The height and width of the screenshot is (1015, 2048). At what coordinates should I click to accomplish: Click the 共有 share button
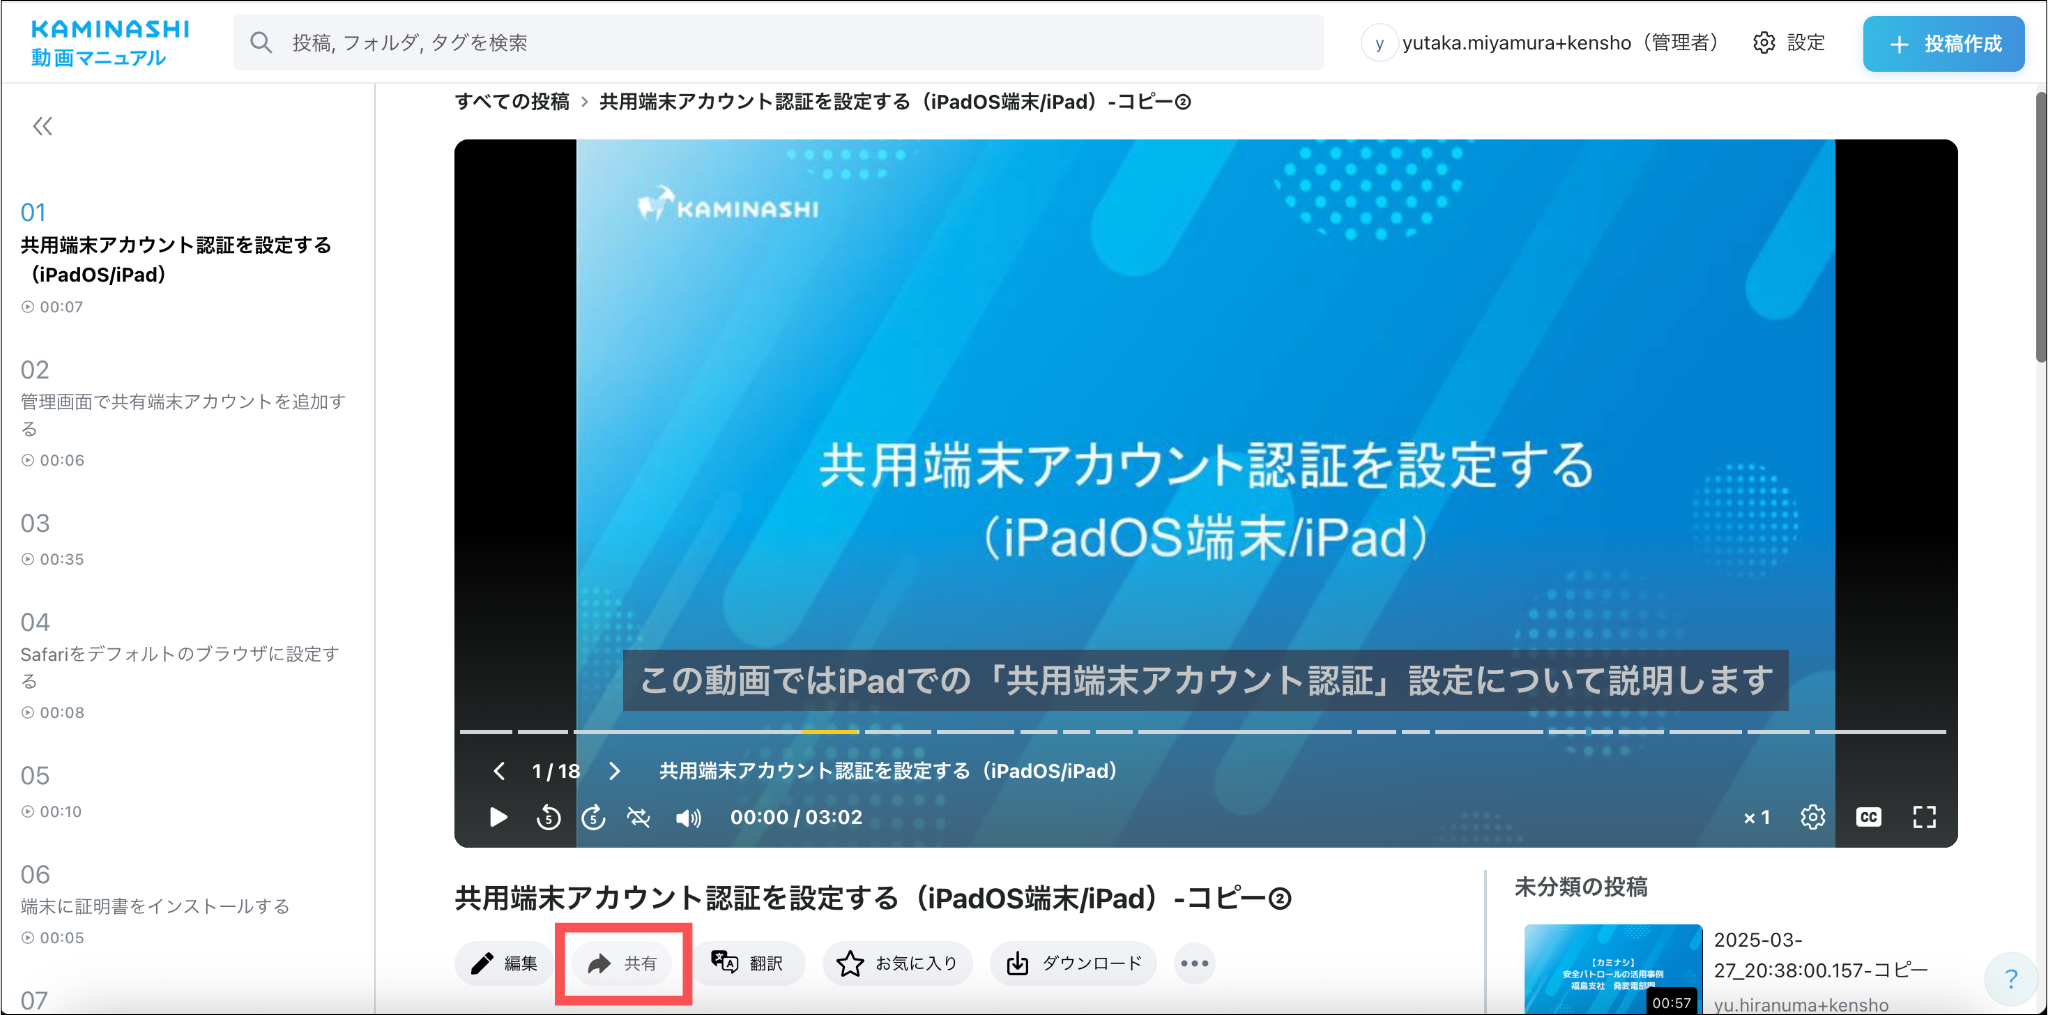tap(623, 963)
